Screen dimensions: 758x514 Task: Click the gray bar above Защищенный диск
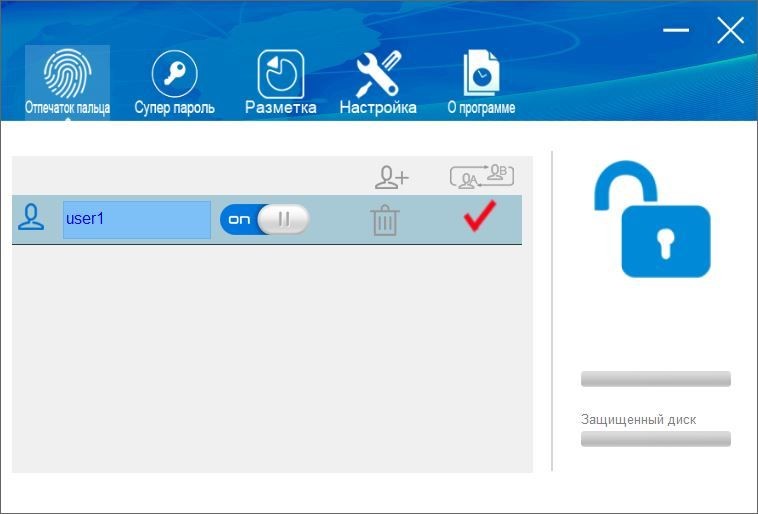coord(656,379)
